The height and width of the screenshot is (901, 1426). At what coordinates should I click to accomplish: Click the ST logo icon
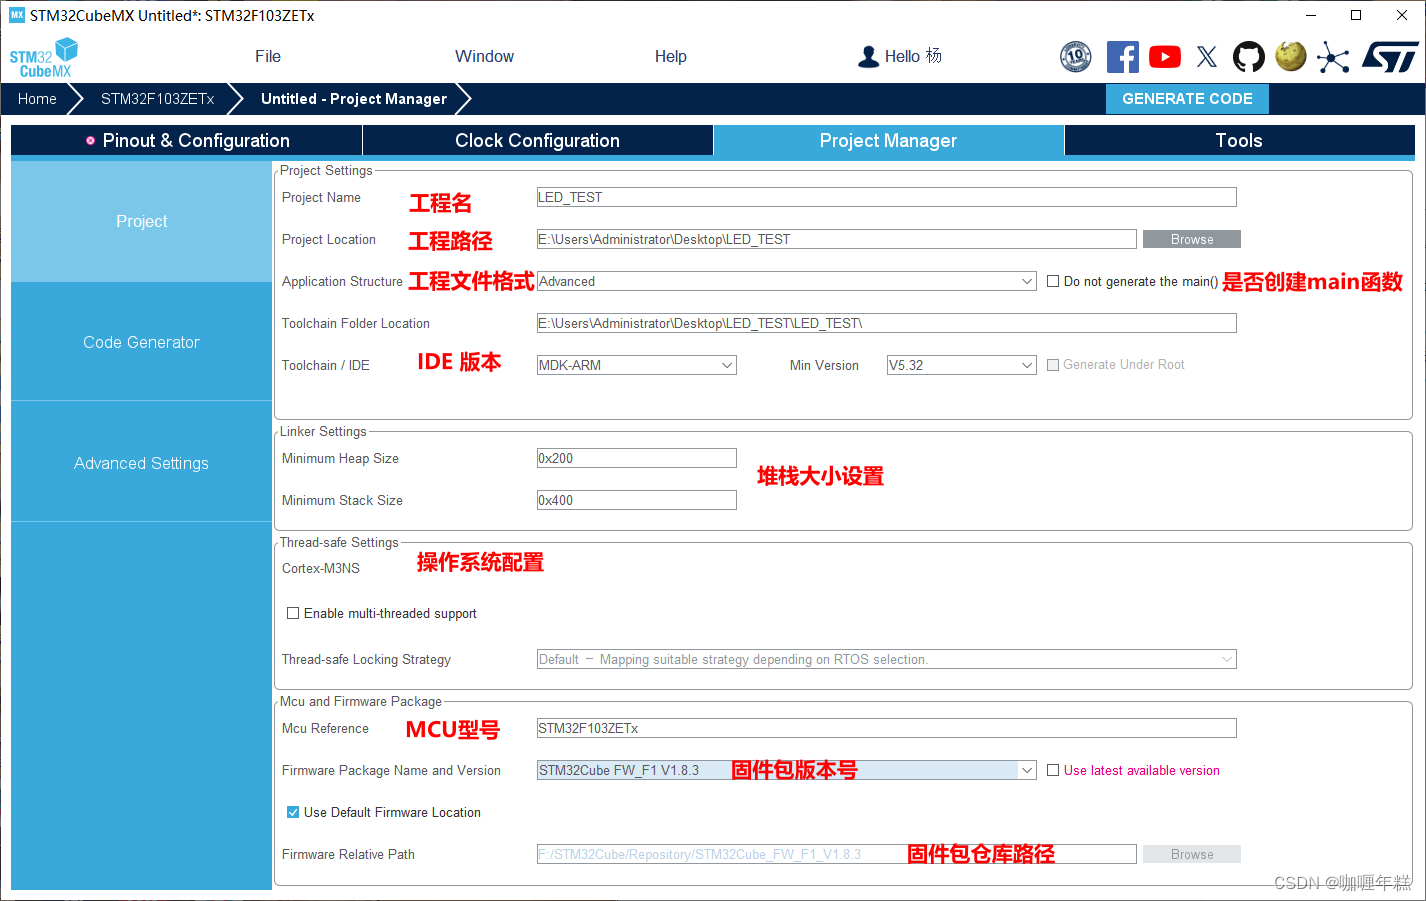1390,57
